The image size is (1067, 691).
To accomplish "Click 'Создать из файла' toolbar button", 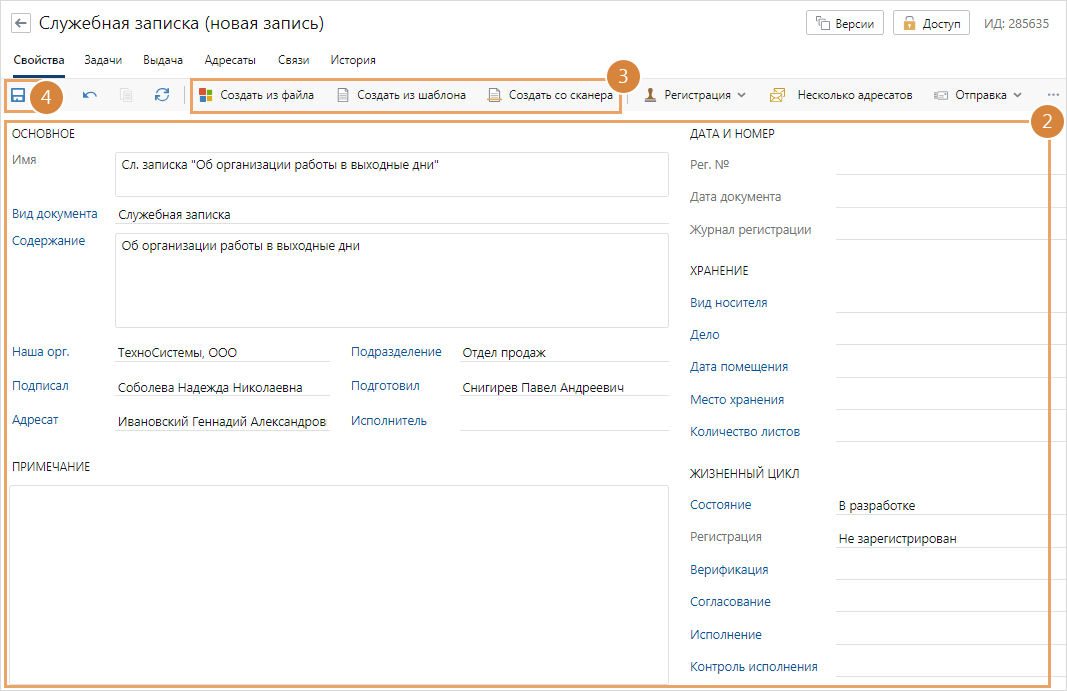I will coord(257,95).
